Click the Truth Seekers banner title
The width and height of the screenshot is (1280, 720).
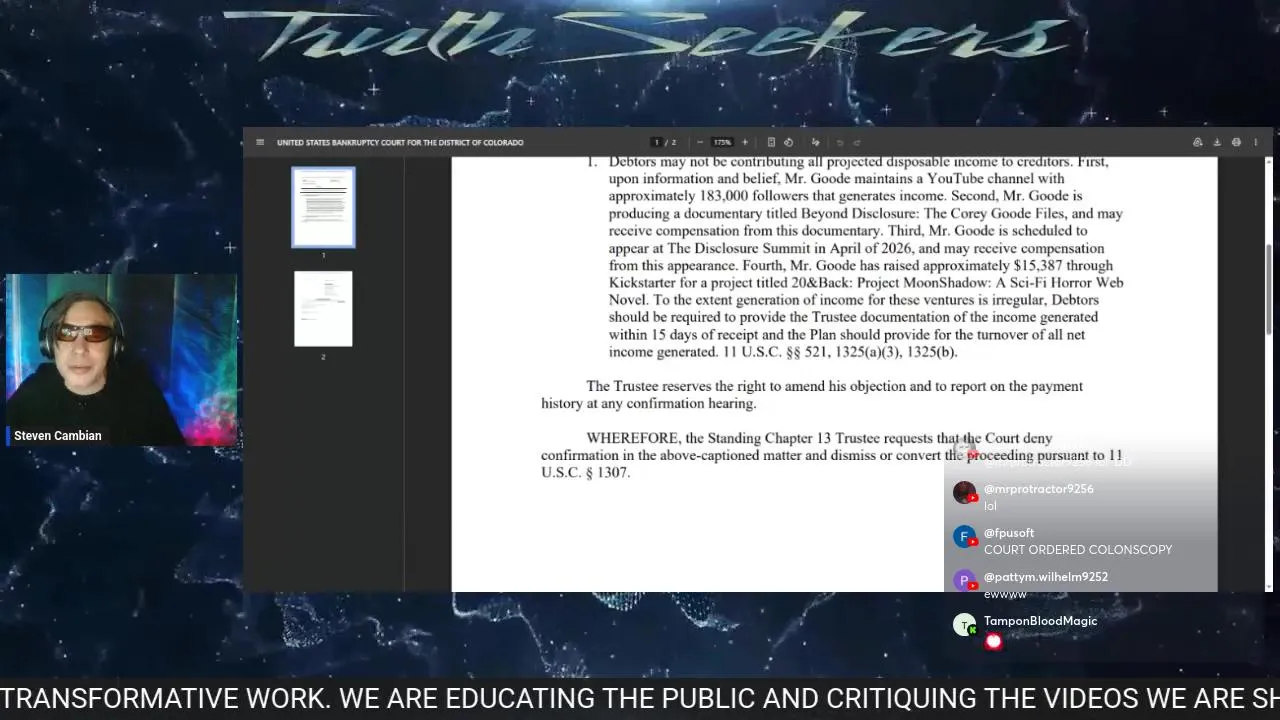pos(645,38)
